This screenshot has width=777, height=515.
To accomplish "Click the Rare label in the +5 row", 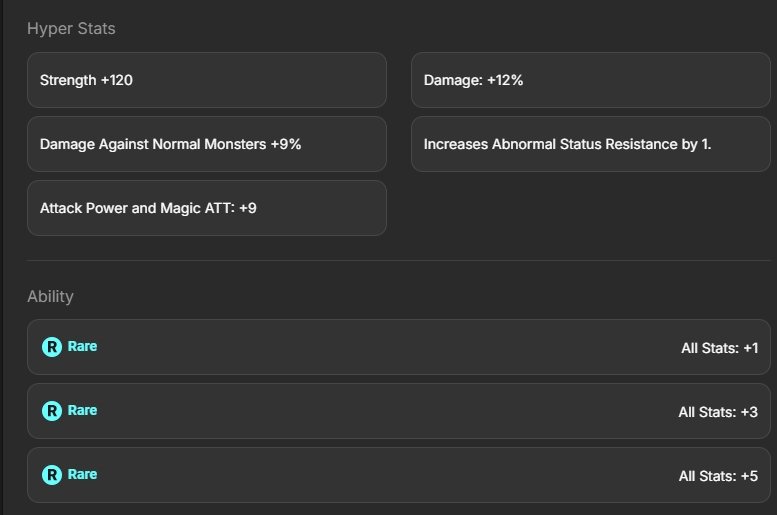I will tap(83, 475).
